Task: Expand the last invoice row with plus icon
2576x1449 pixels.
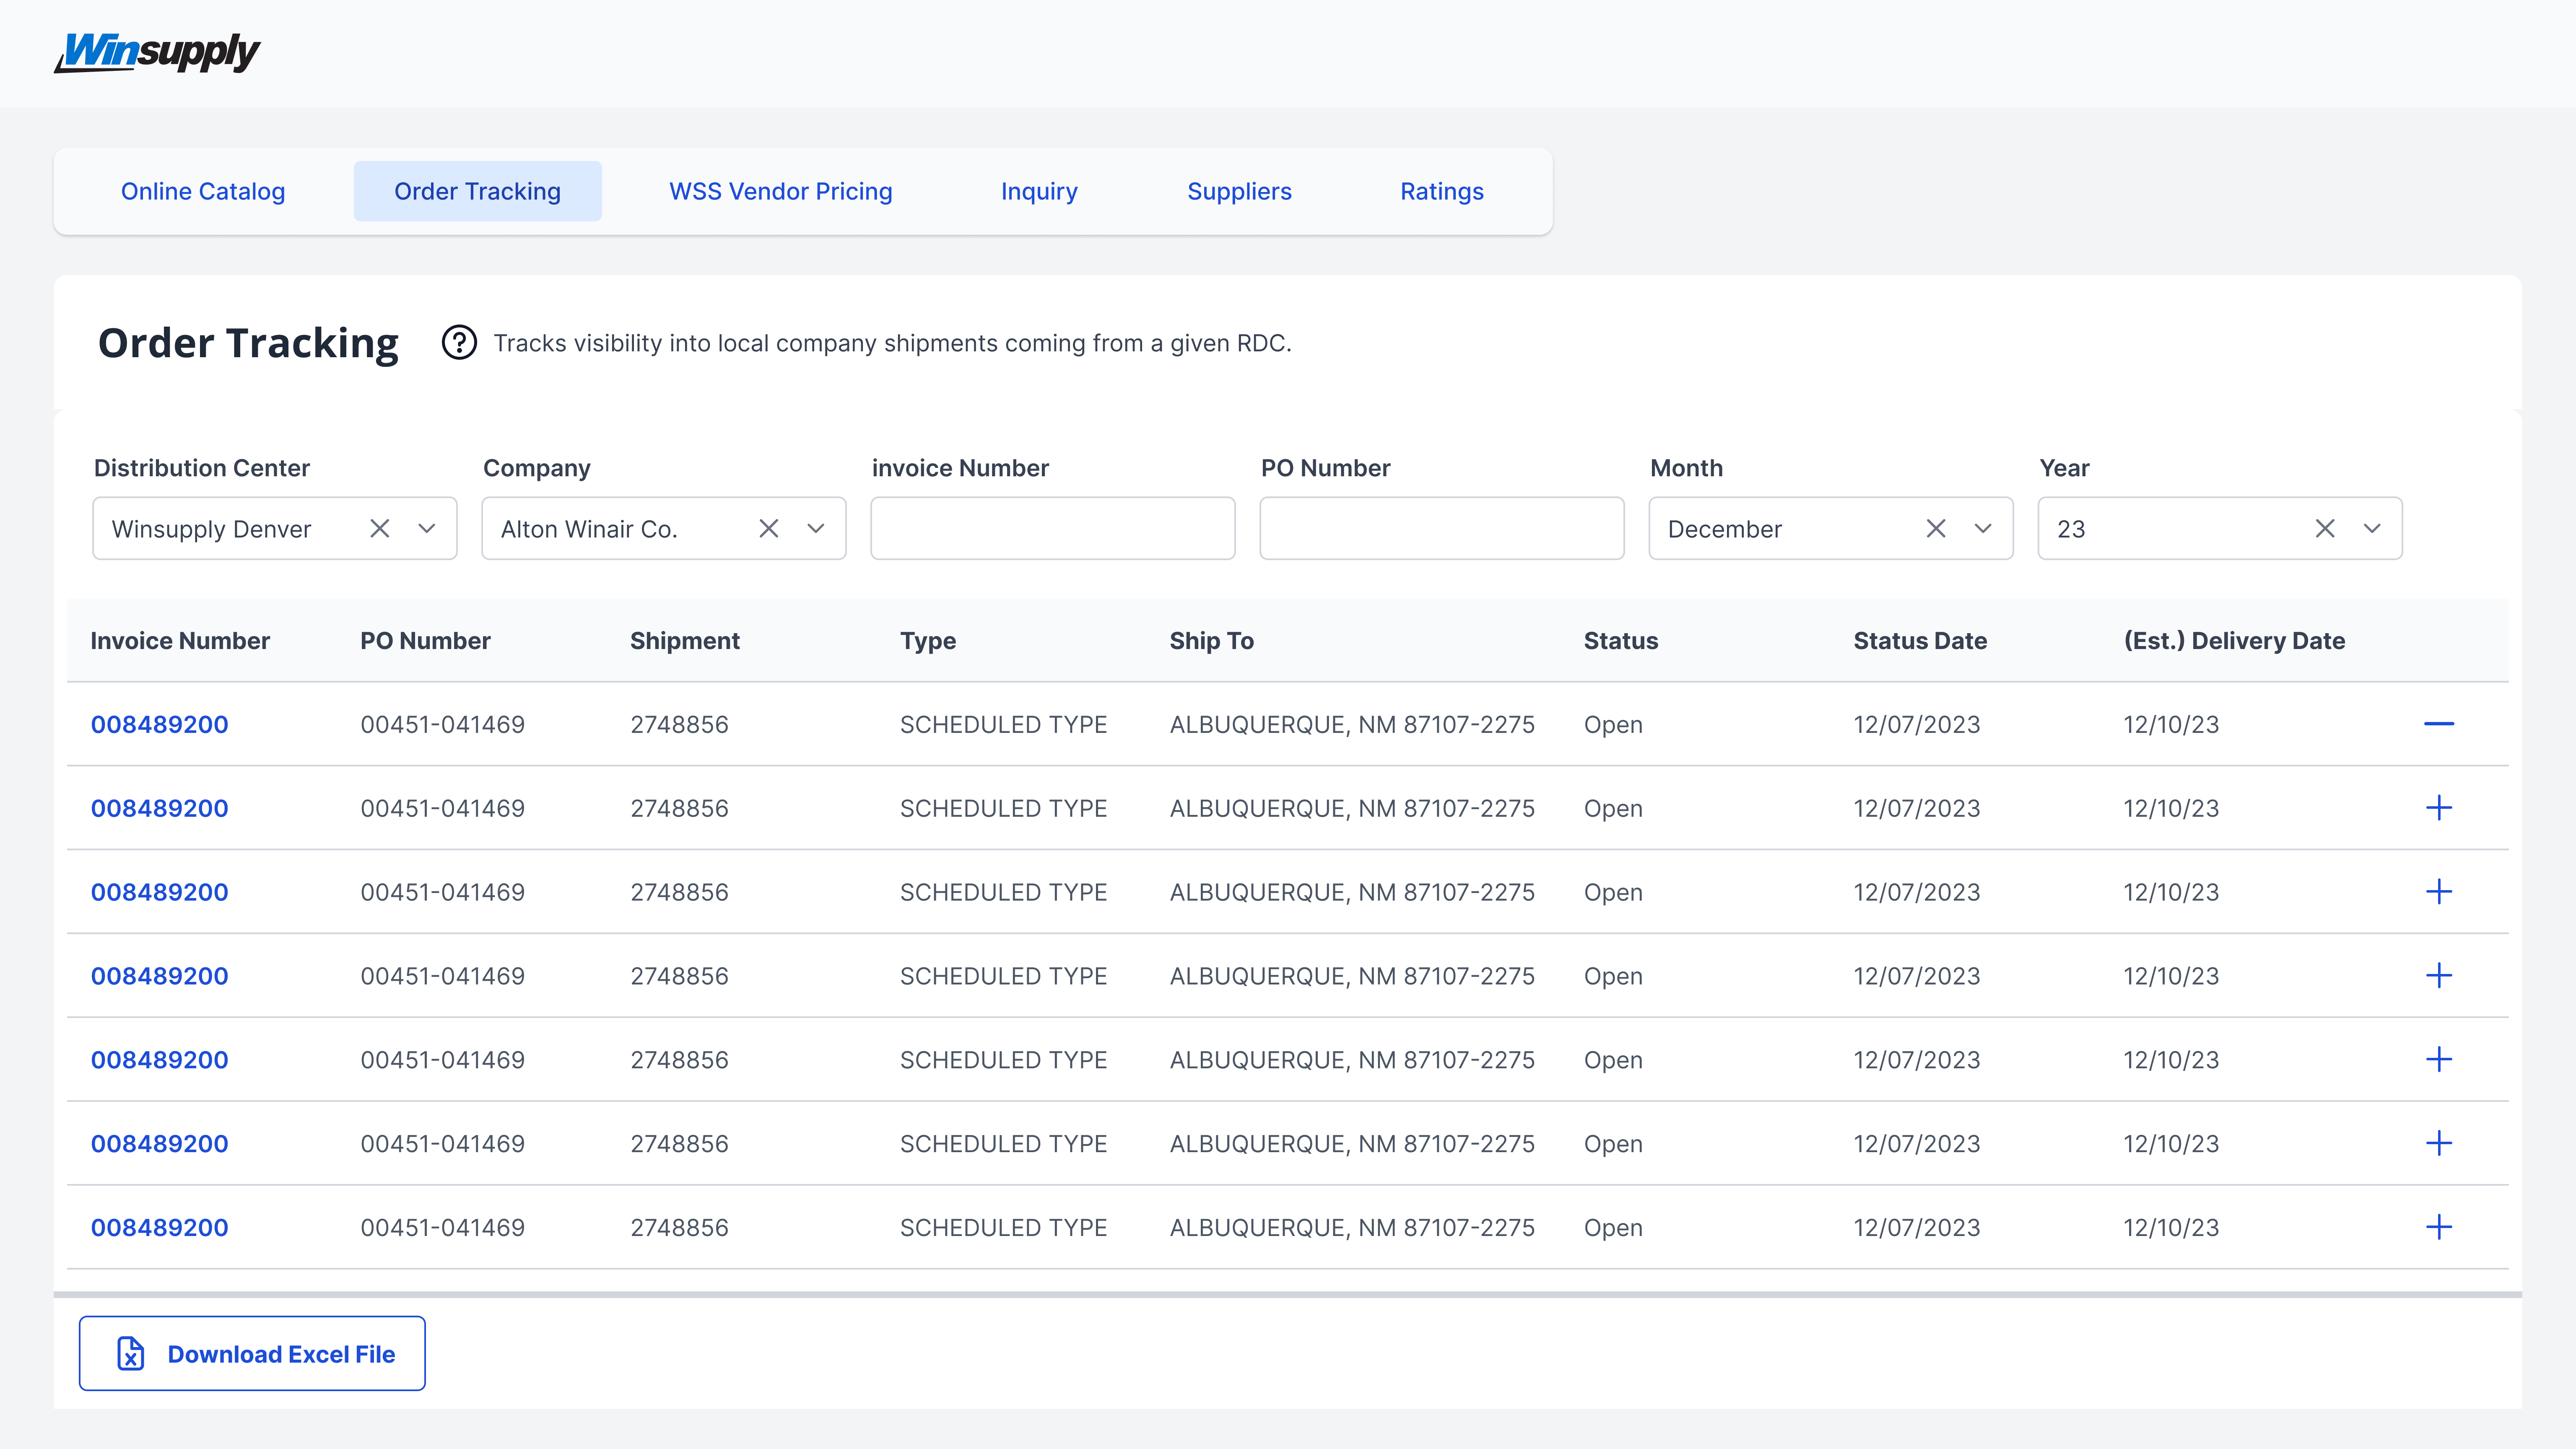Action: [2438, 1227]
